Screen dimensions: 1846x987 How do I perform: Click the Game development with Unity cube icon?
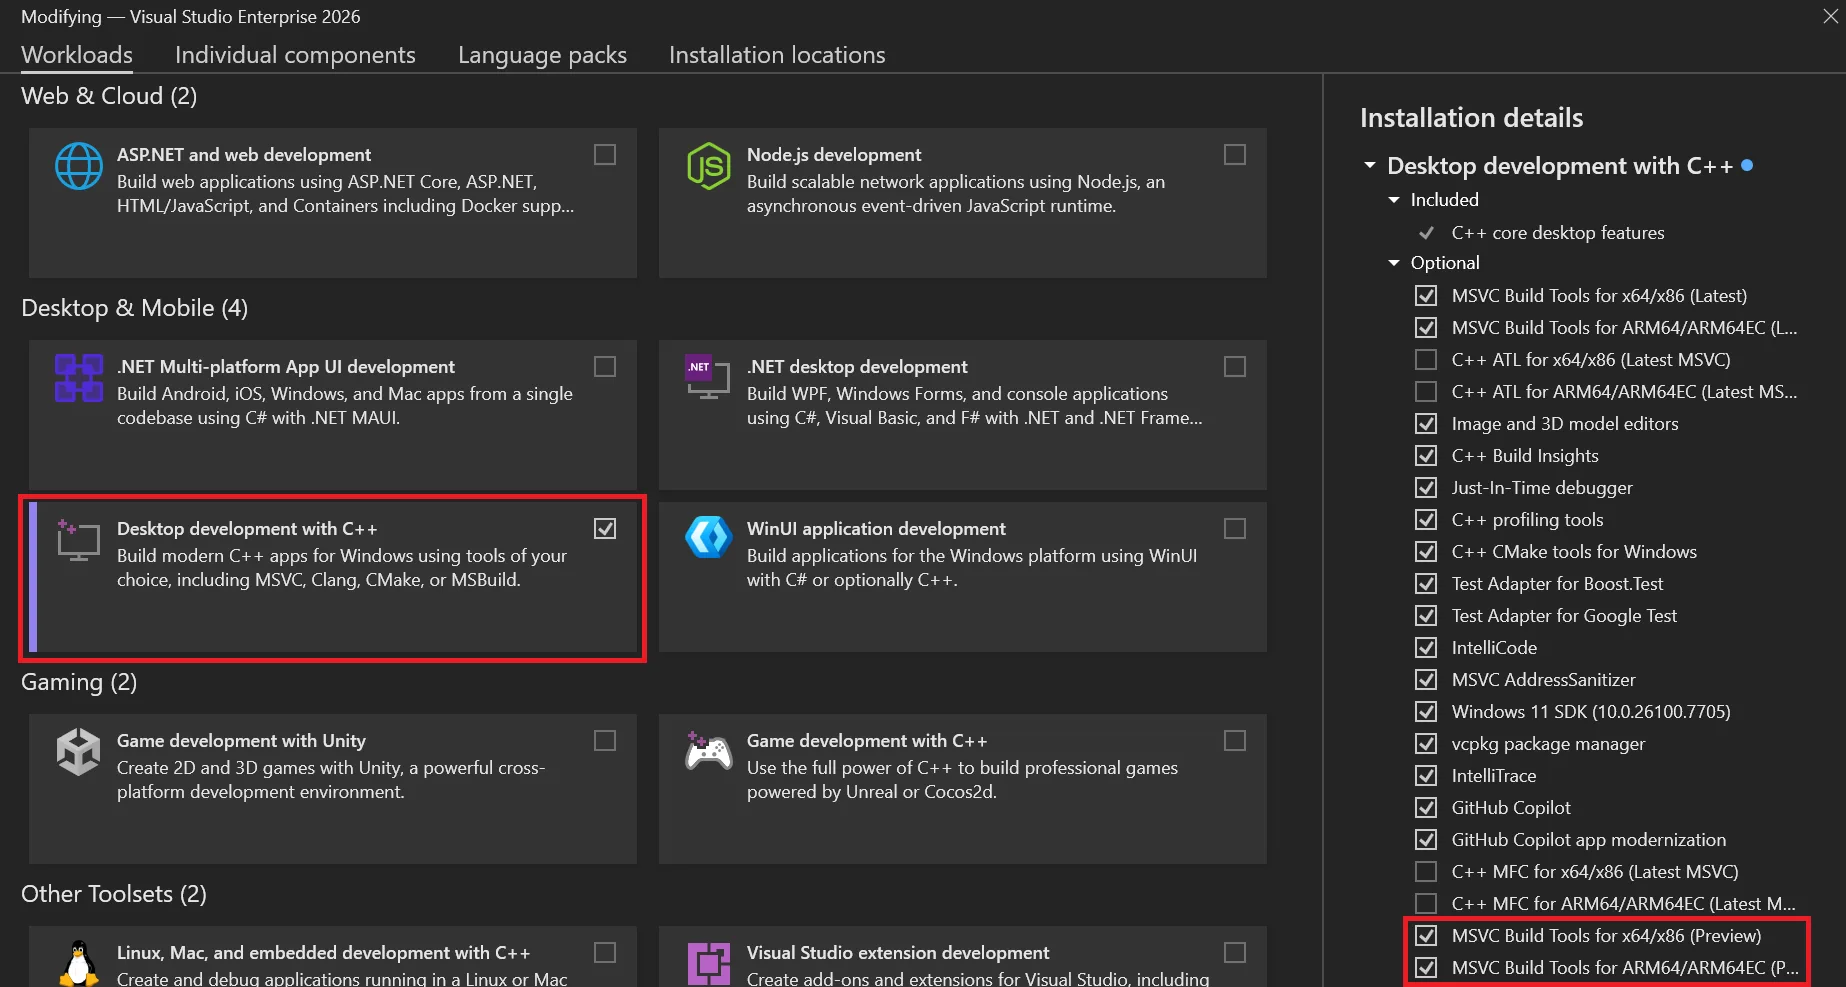coord(78,752)
